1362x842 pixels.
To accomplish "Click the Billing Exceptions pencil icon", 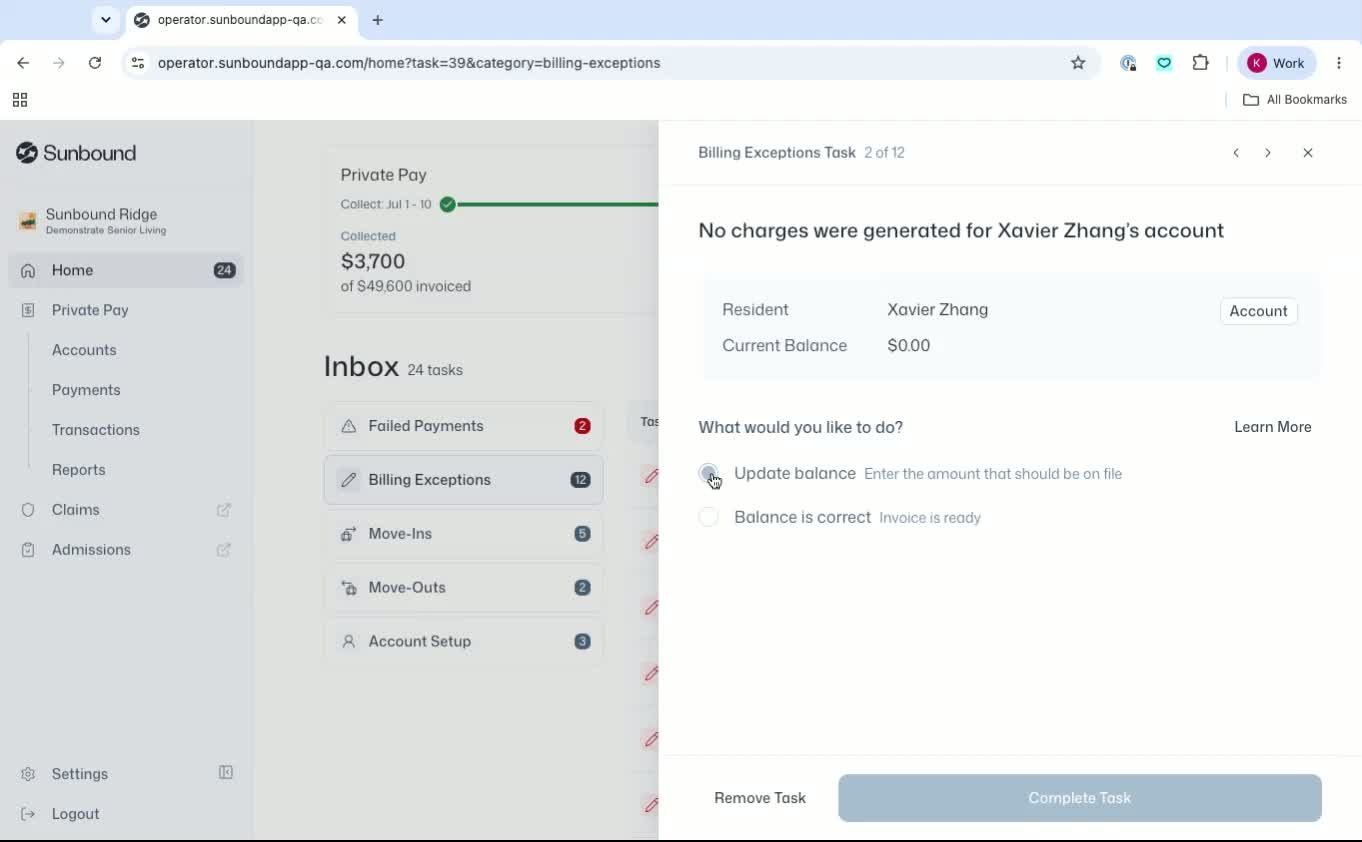I will [x=348, y=480].
